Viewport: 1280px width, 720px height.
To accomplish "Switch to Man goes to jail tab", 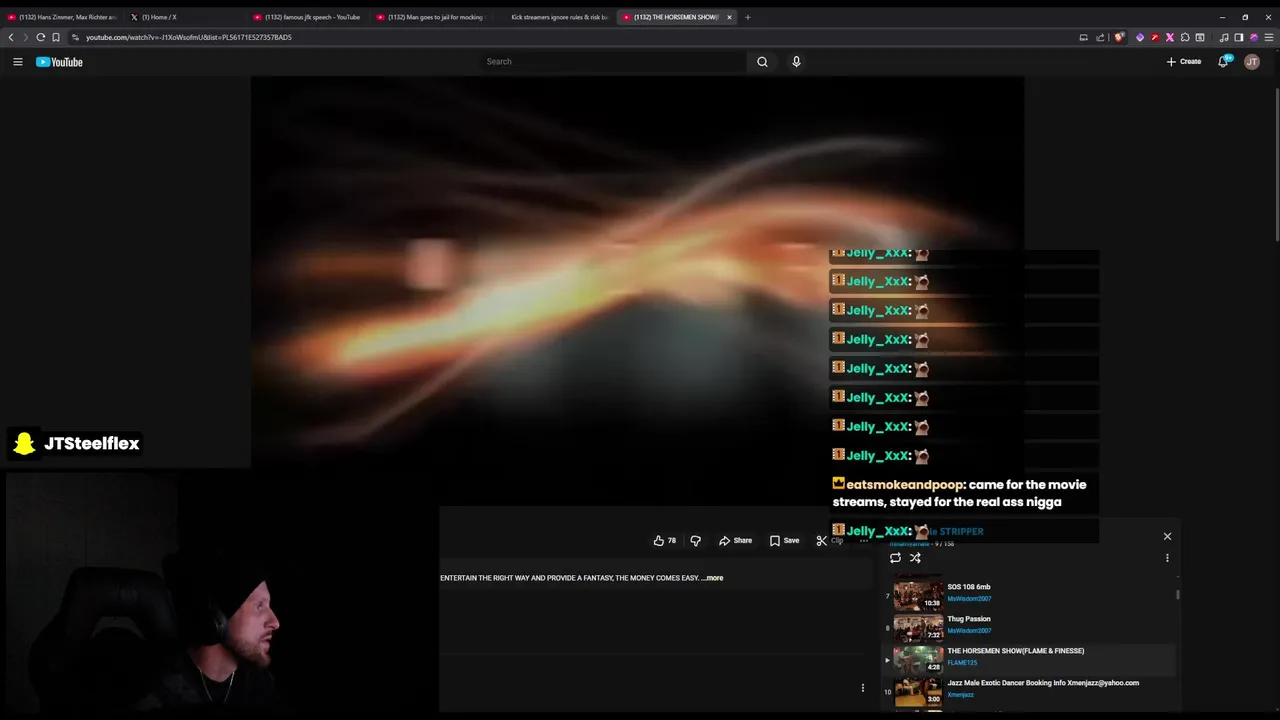I will click(x=431, y=17).
